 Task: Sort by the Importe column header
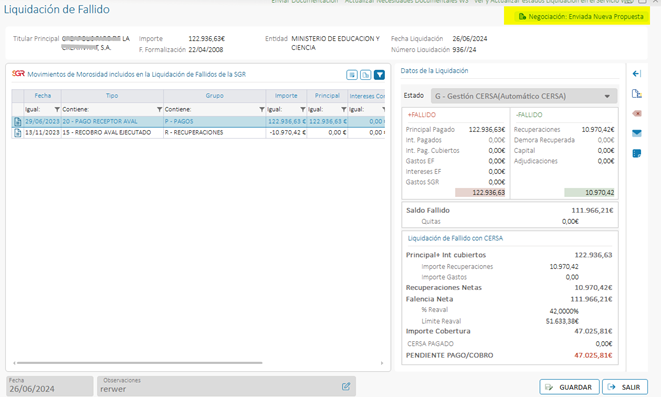coord(286,96)
